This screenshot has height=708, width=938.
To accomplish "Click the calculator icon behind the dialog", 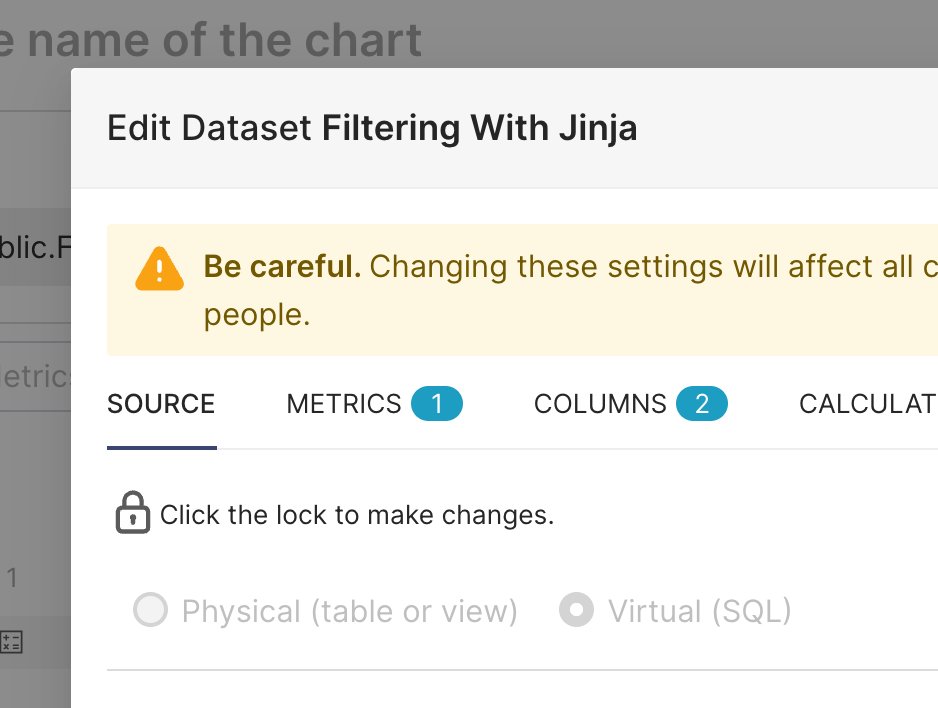I will tap(12, 642).
